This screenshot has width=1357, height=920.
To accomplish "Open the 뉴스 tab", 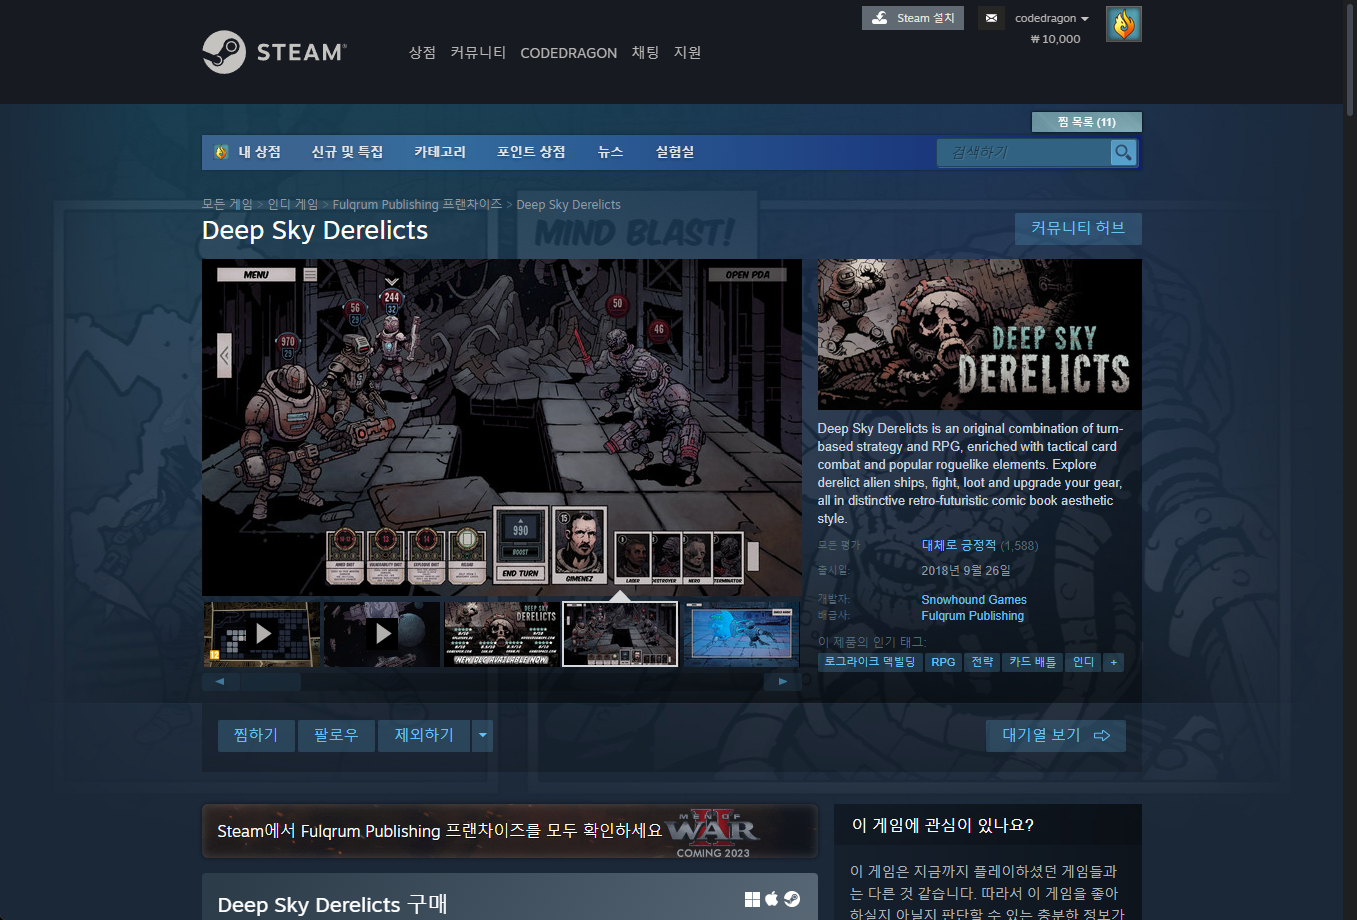I will [610, 152].
